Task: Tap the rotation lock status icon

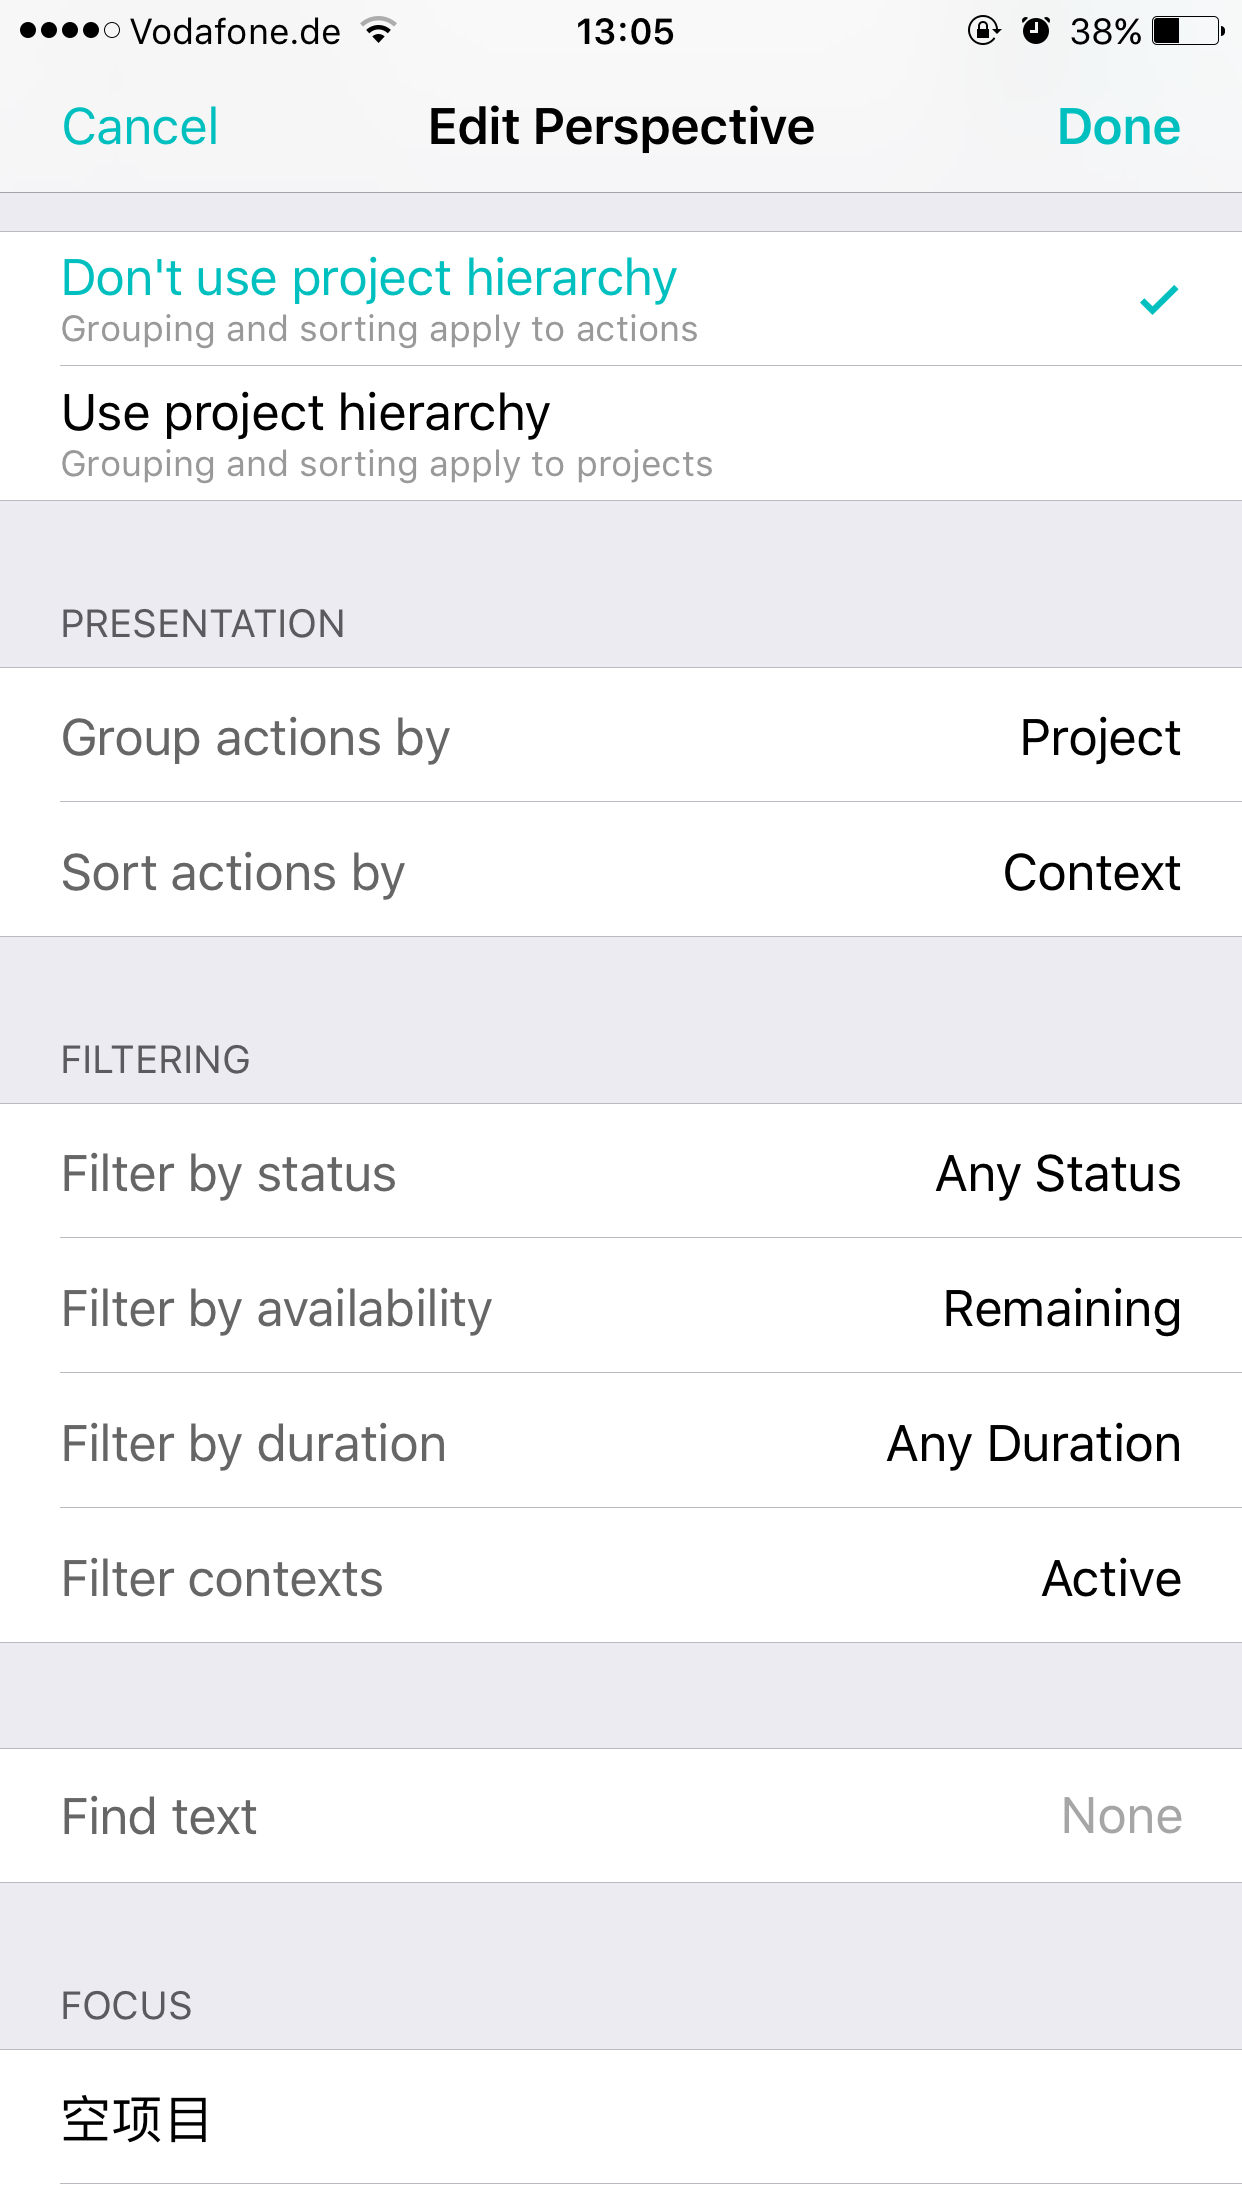Action: pos(984,31)
